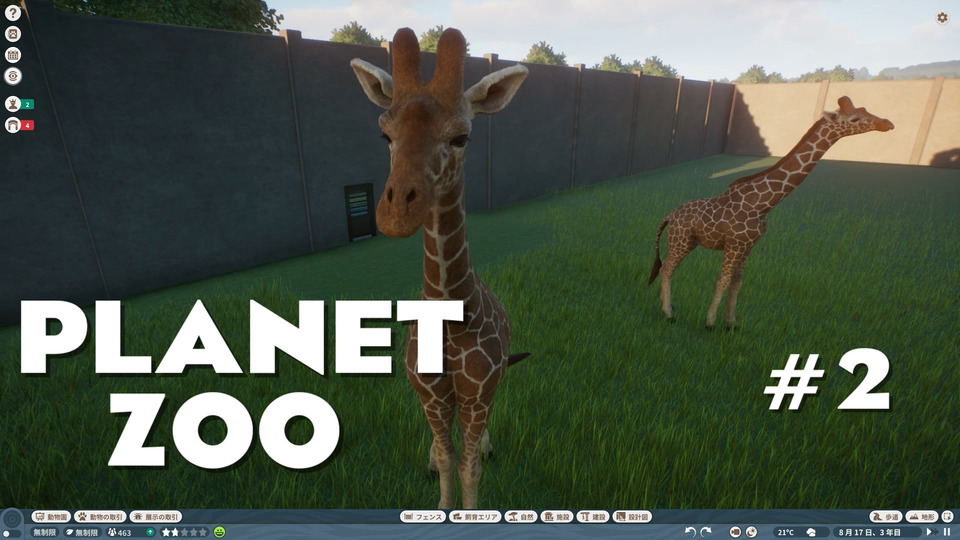Viewport: 960px width, 540px height.
Task: Undo the last action
Action: pyautogui.click(x=691, y=532)
